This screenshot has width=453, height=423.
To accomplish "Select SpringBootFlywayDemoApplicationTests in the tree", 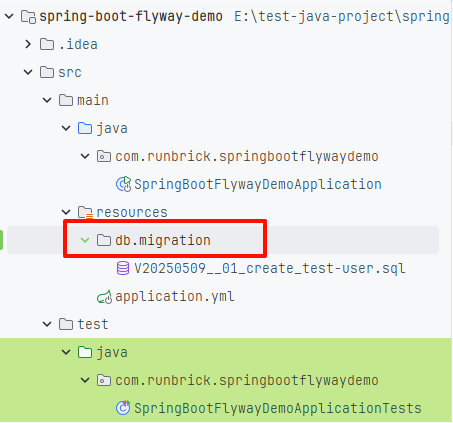I will click(278, 408).
